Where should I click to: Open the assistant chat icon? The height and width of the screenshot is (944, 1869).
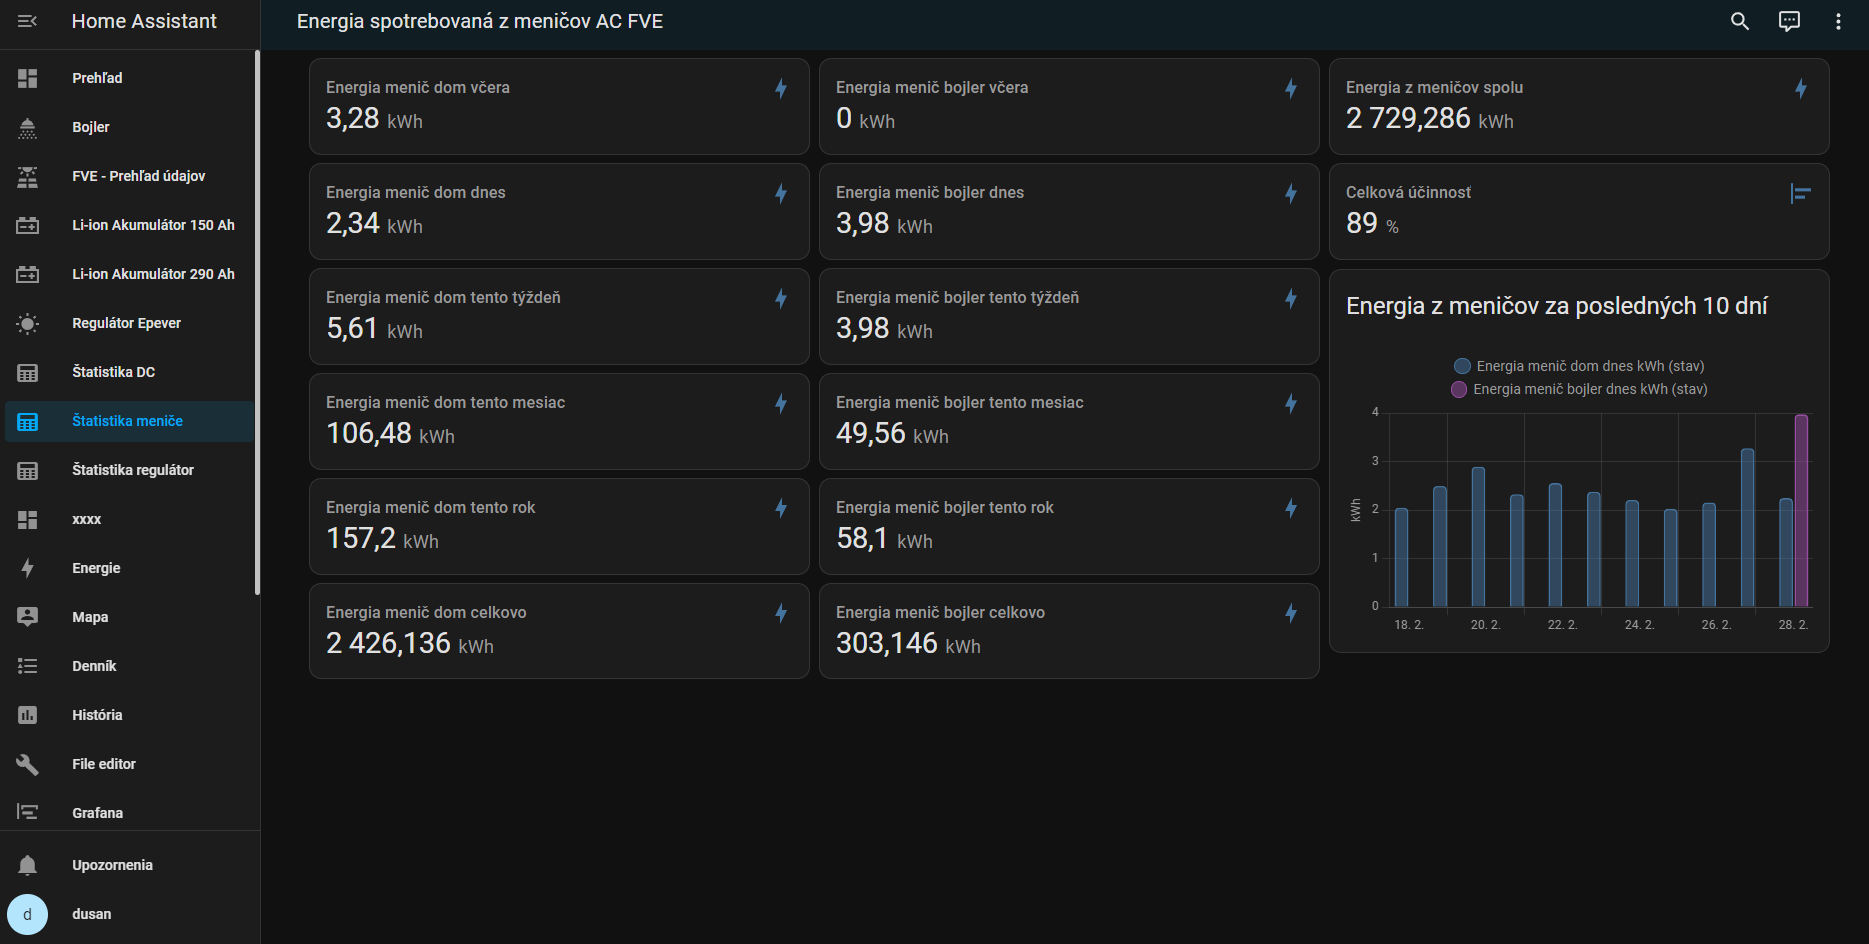coord(1789,21)
